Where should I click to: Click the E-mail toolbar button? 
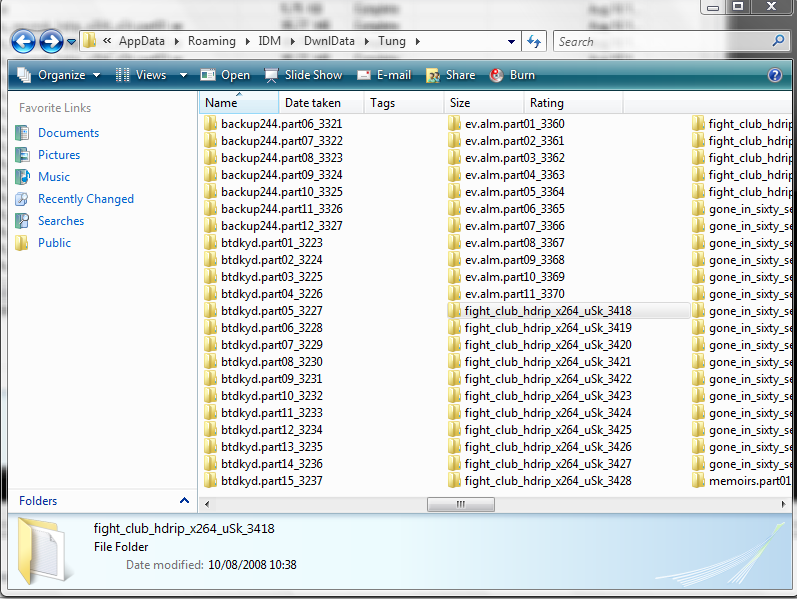(384, 75)
